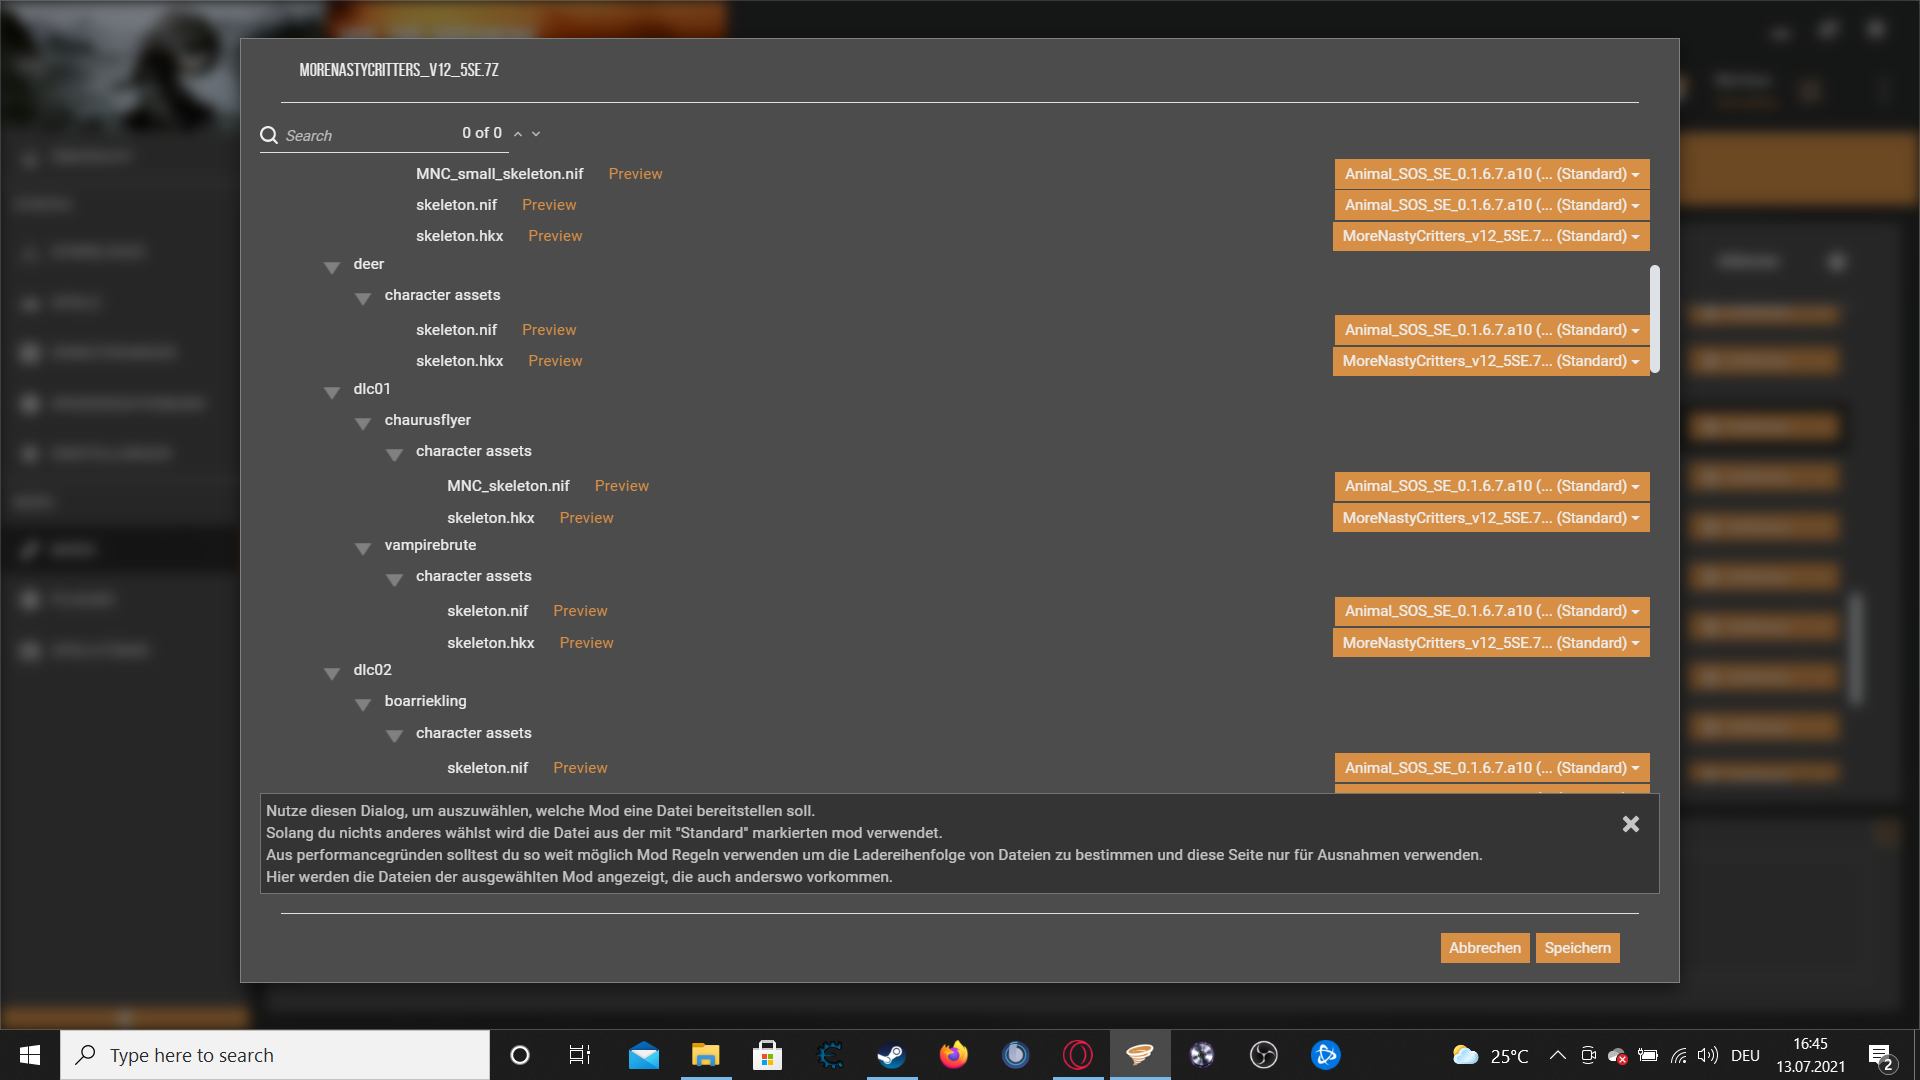The image size is (1920, 1080).
Task: Preview chaurusflyer's skeleton.hkx file
Action: (x=586, y=518)
